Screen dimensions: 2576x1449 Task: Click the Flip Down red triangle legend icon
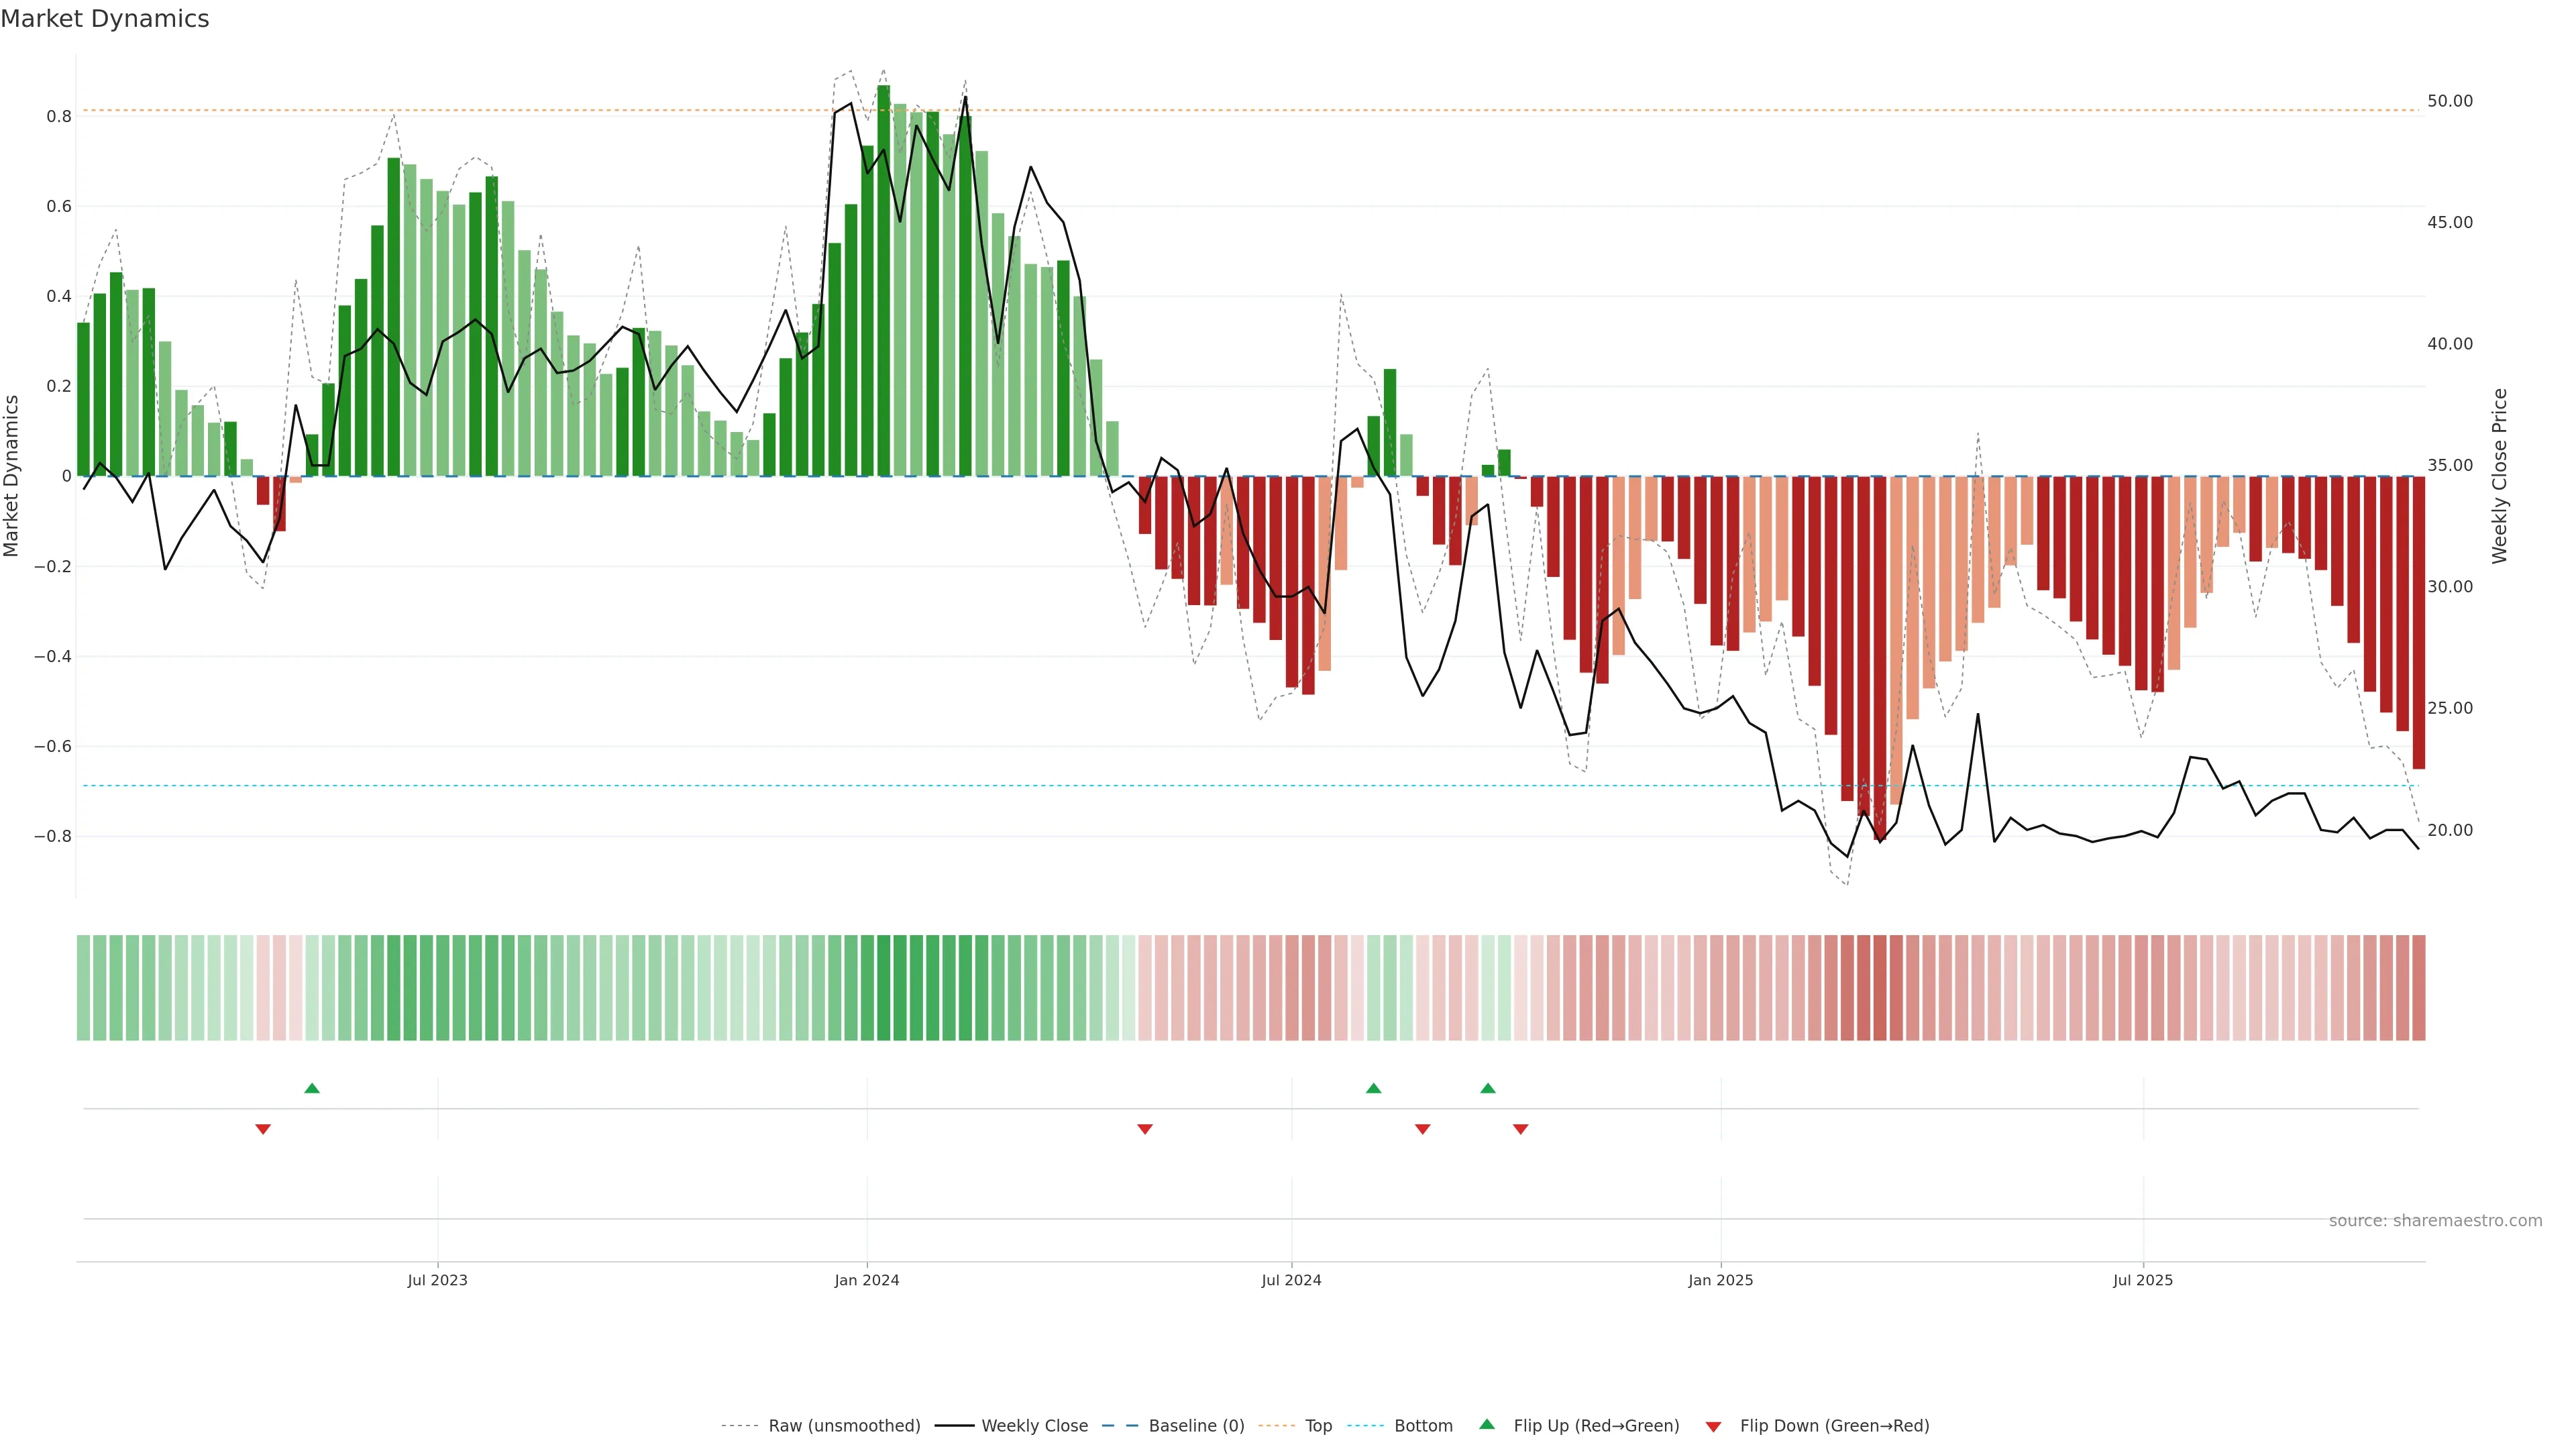(1713, 1426)
